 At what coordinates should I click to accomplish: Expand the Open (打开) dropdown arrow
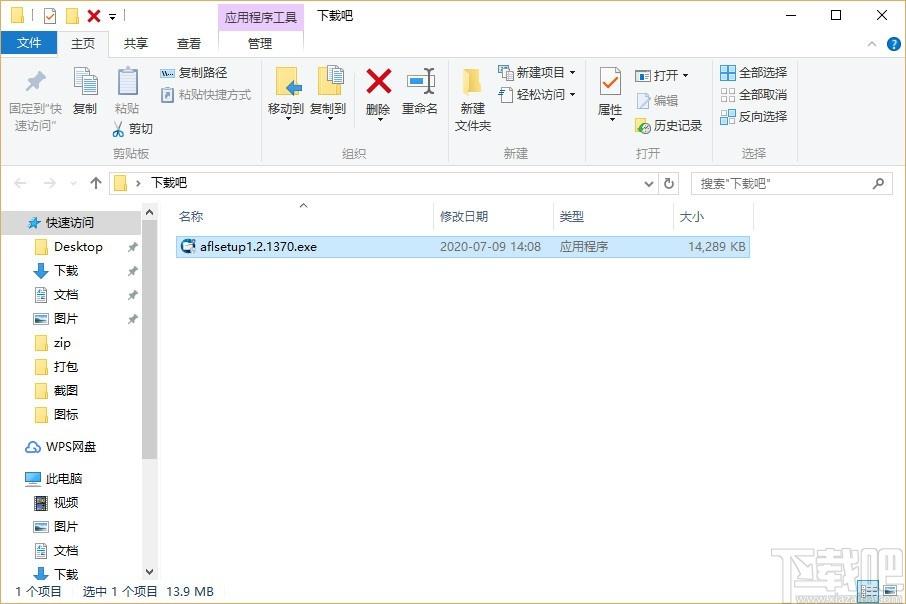pyautogui.click(x=685, y=76)
